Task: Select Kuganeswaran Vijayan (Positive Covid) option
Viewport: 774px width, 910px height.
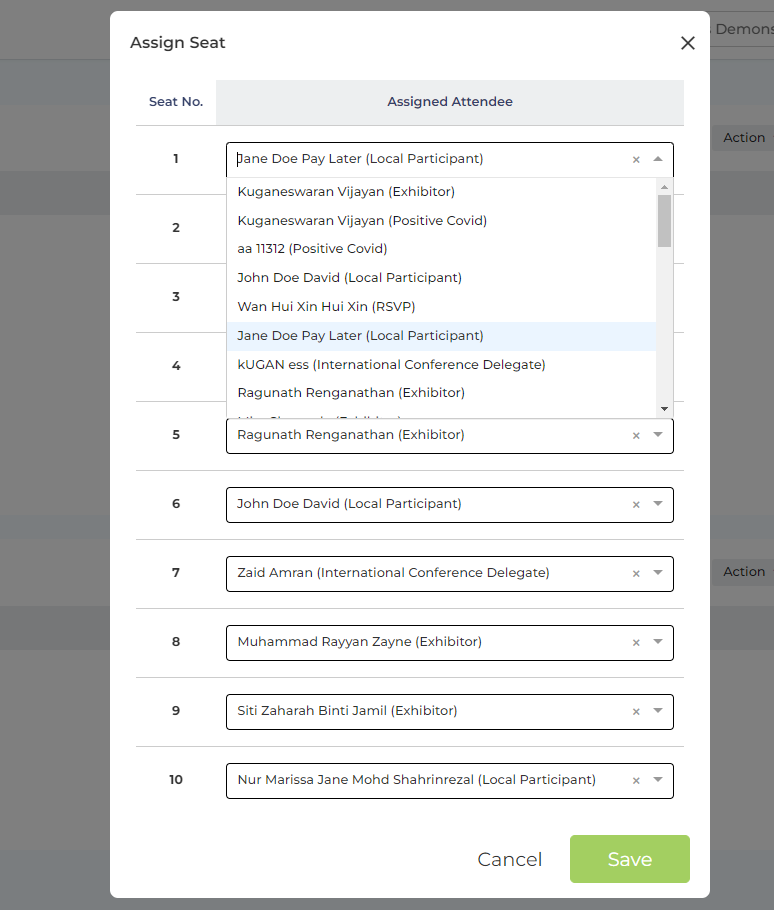Action: (x=441, y=221)
